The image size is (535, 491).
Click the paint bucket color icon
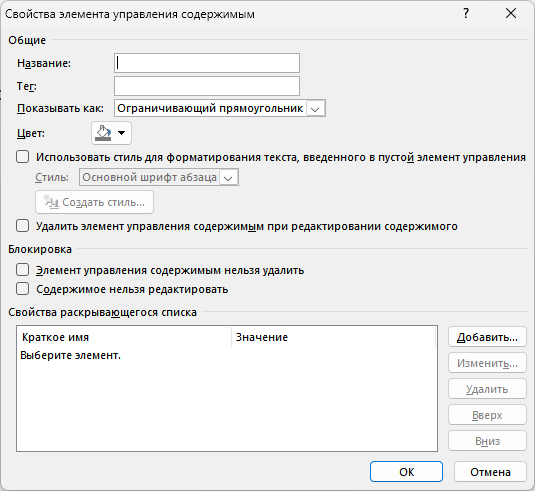pos(104,133)
